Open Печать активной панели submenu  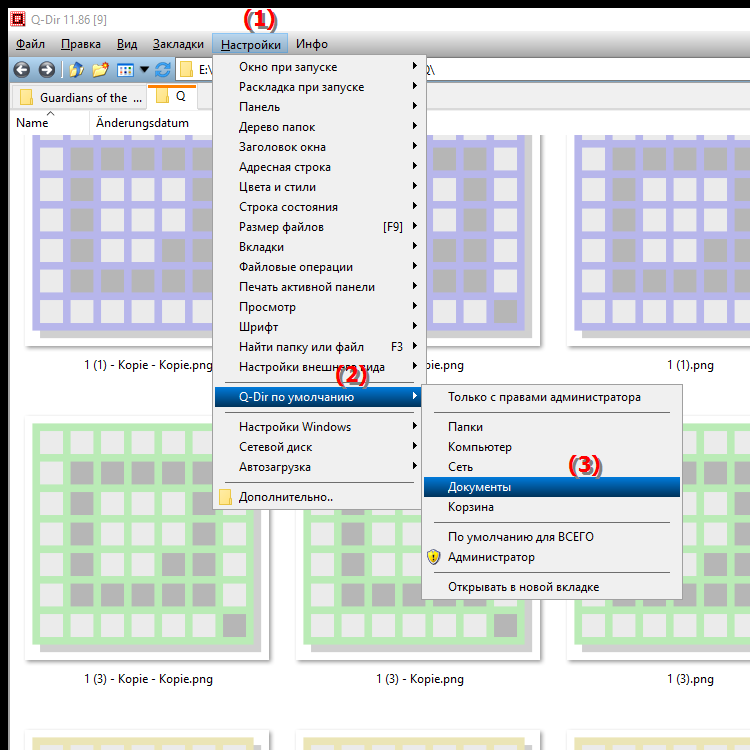[x=318, y=287]
